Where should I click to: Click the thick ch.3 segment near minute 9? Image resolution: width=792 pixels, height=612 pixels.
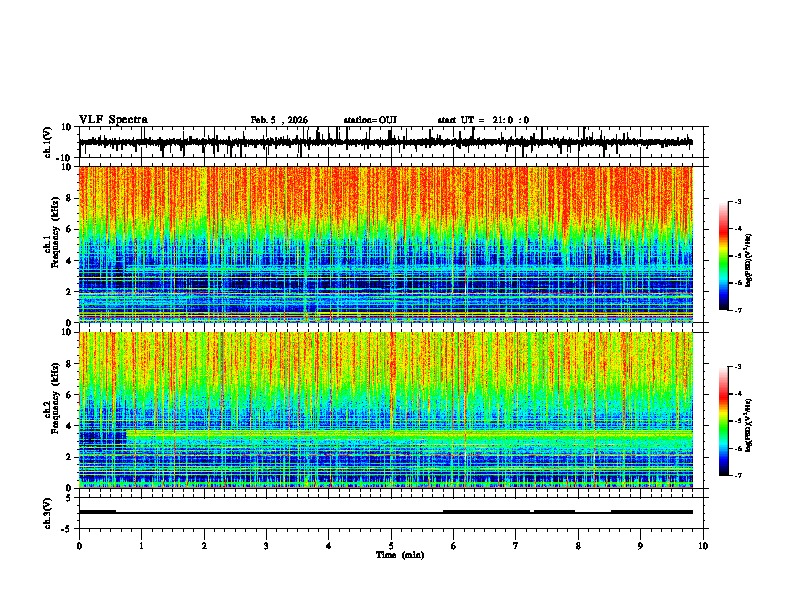(x=652, y=512)
